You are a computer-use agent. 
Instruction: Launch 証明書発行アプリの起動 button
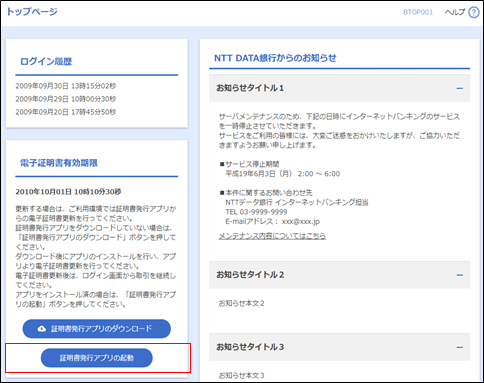coord(97,358)
